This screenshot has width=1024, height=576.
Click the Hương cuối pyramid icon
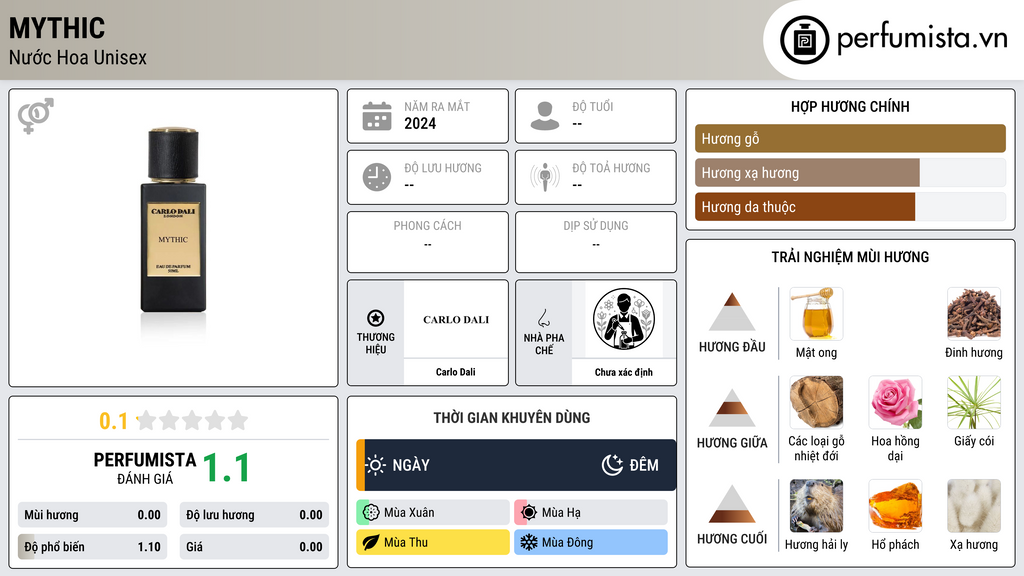732,504
